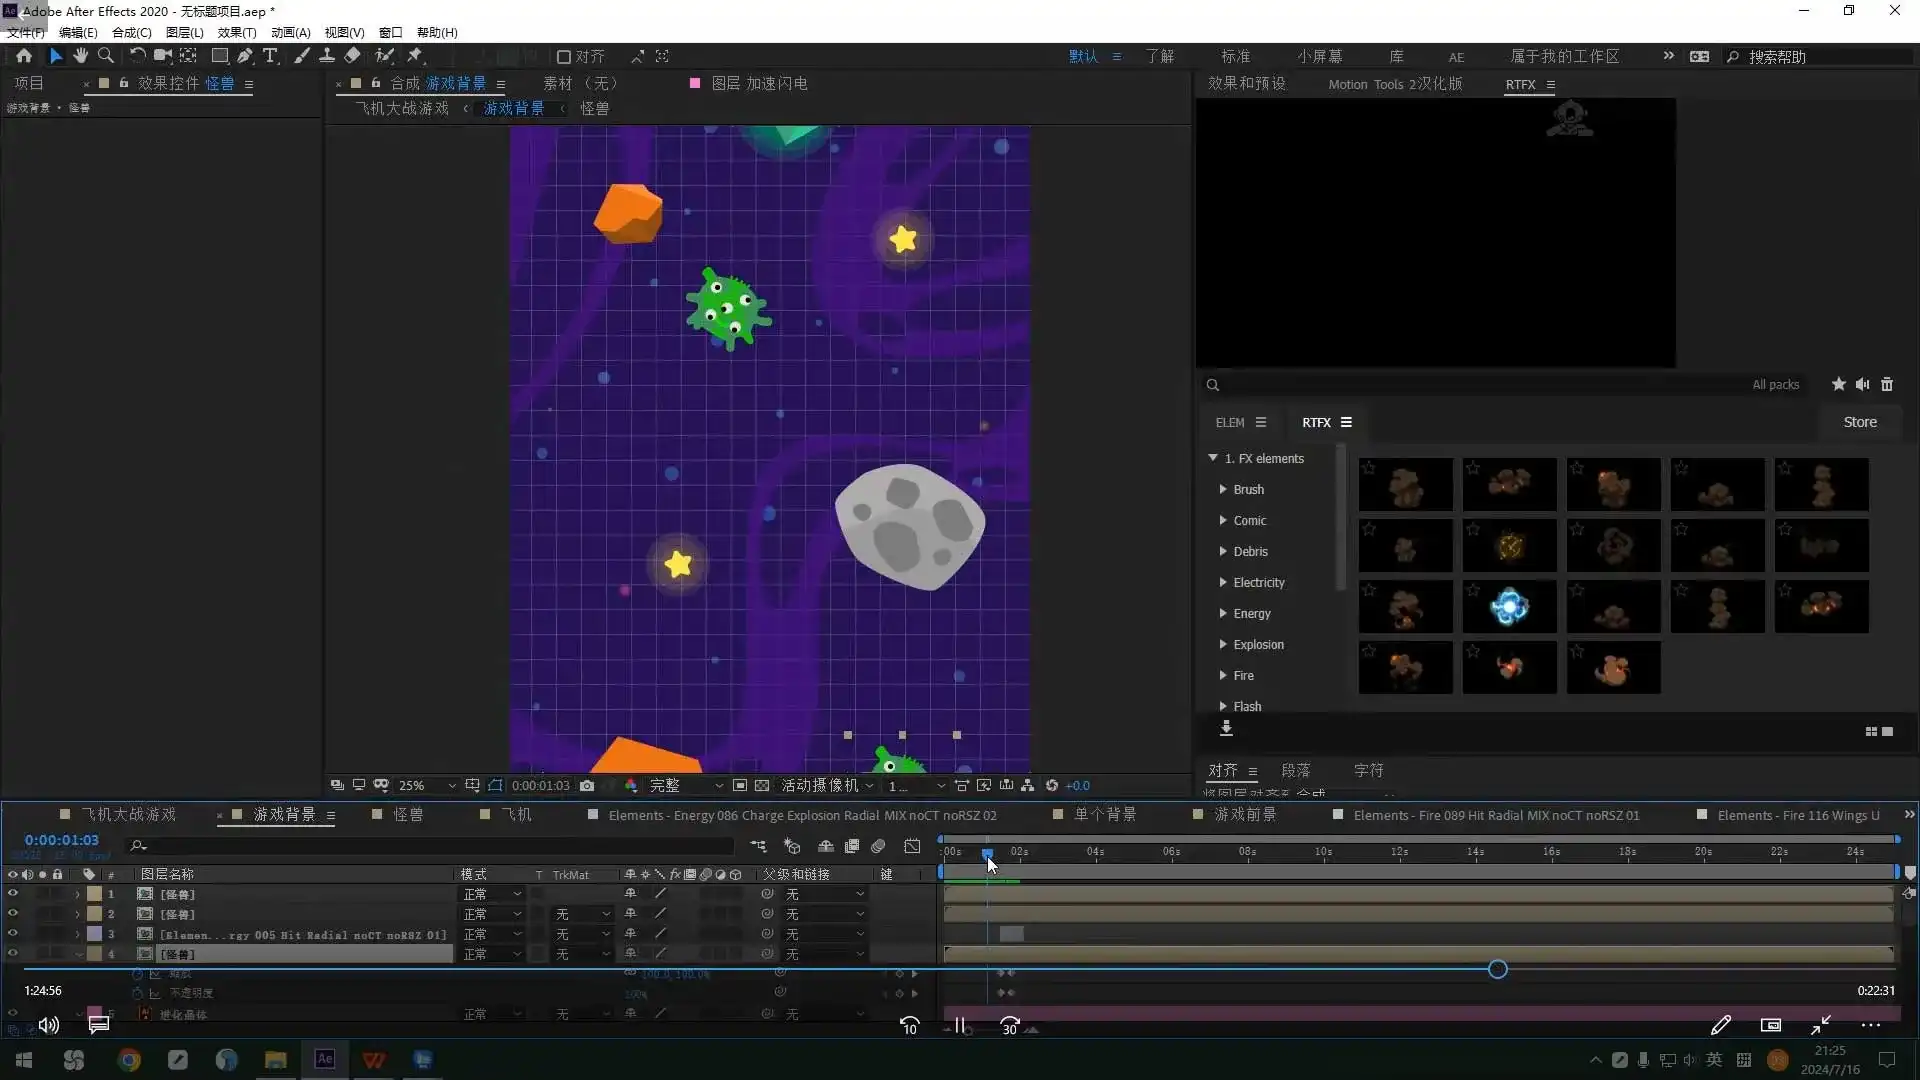Switch to the 飞机大战游戏 timeline tab
This screenshot has width=1920, height=1080.
(x=128, y=815)
